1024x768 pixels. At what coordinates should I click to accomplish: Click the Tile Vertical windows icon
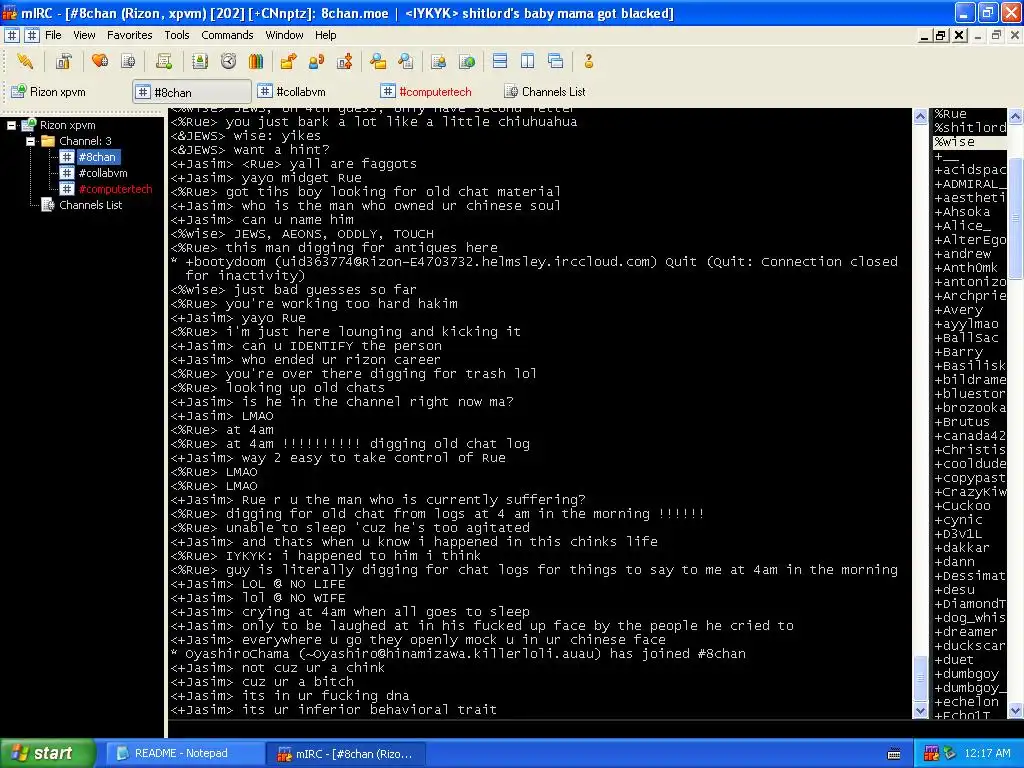528,61
